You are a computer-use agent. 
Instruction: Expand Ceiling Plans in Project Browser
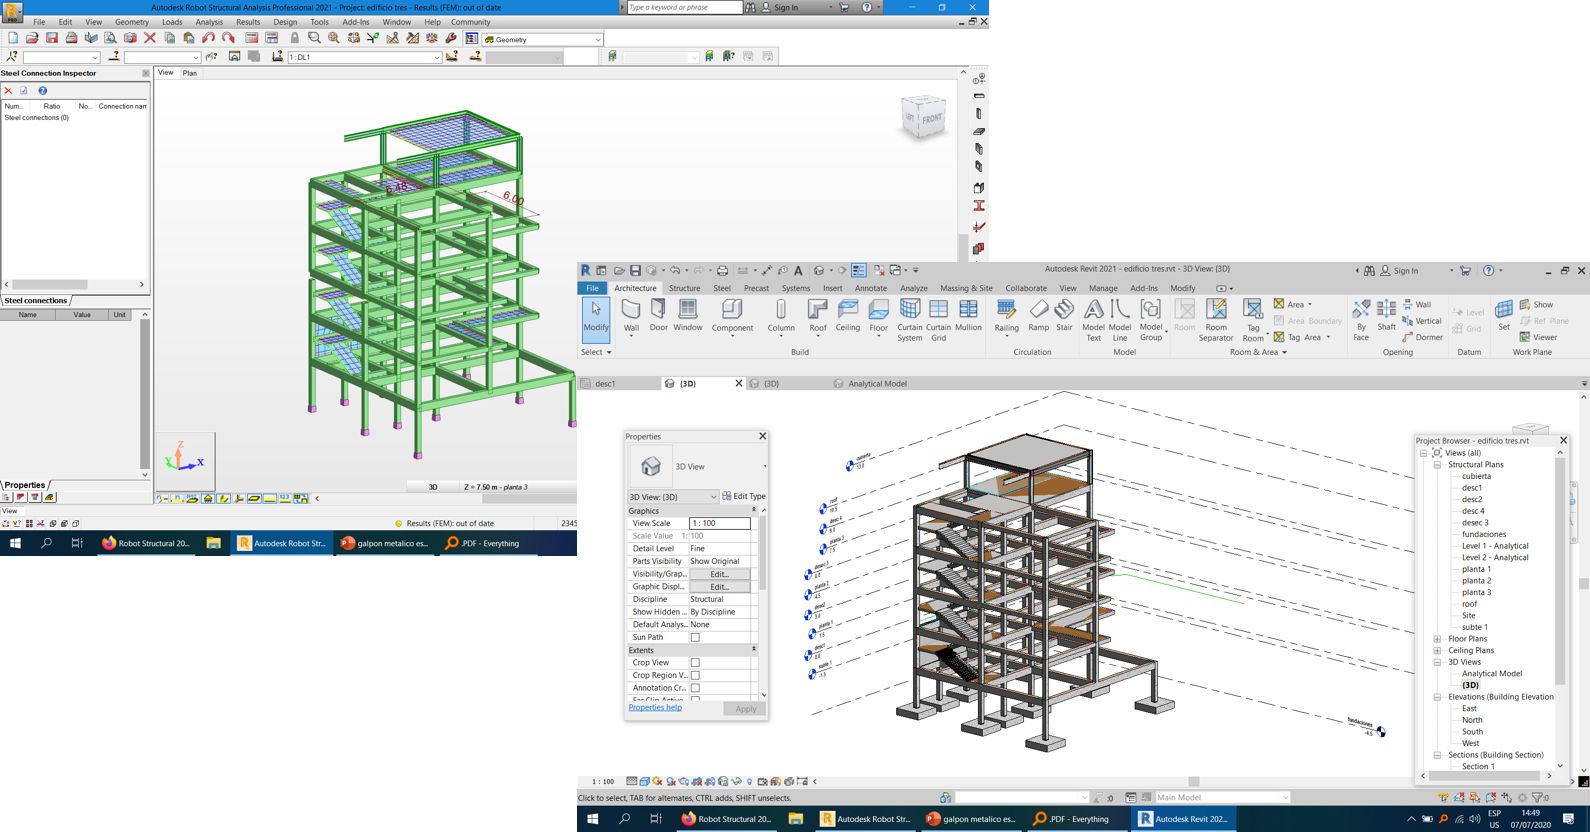click(x=1437, y=650)
